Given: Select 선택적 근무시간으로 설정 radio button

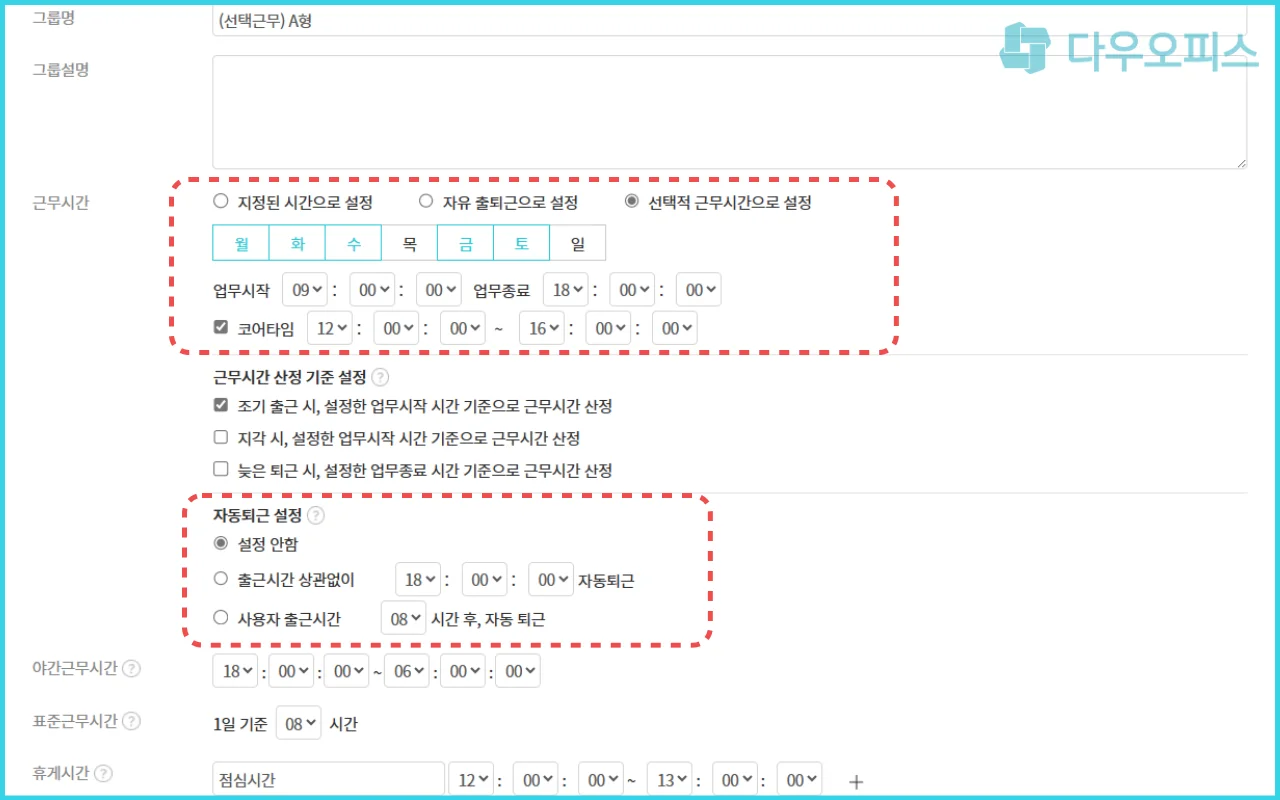Looking at the screenshot, I should pos(631,201).
